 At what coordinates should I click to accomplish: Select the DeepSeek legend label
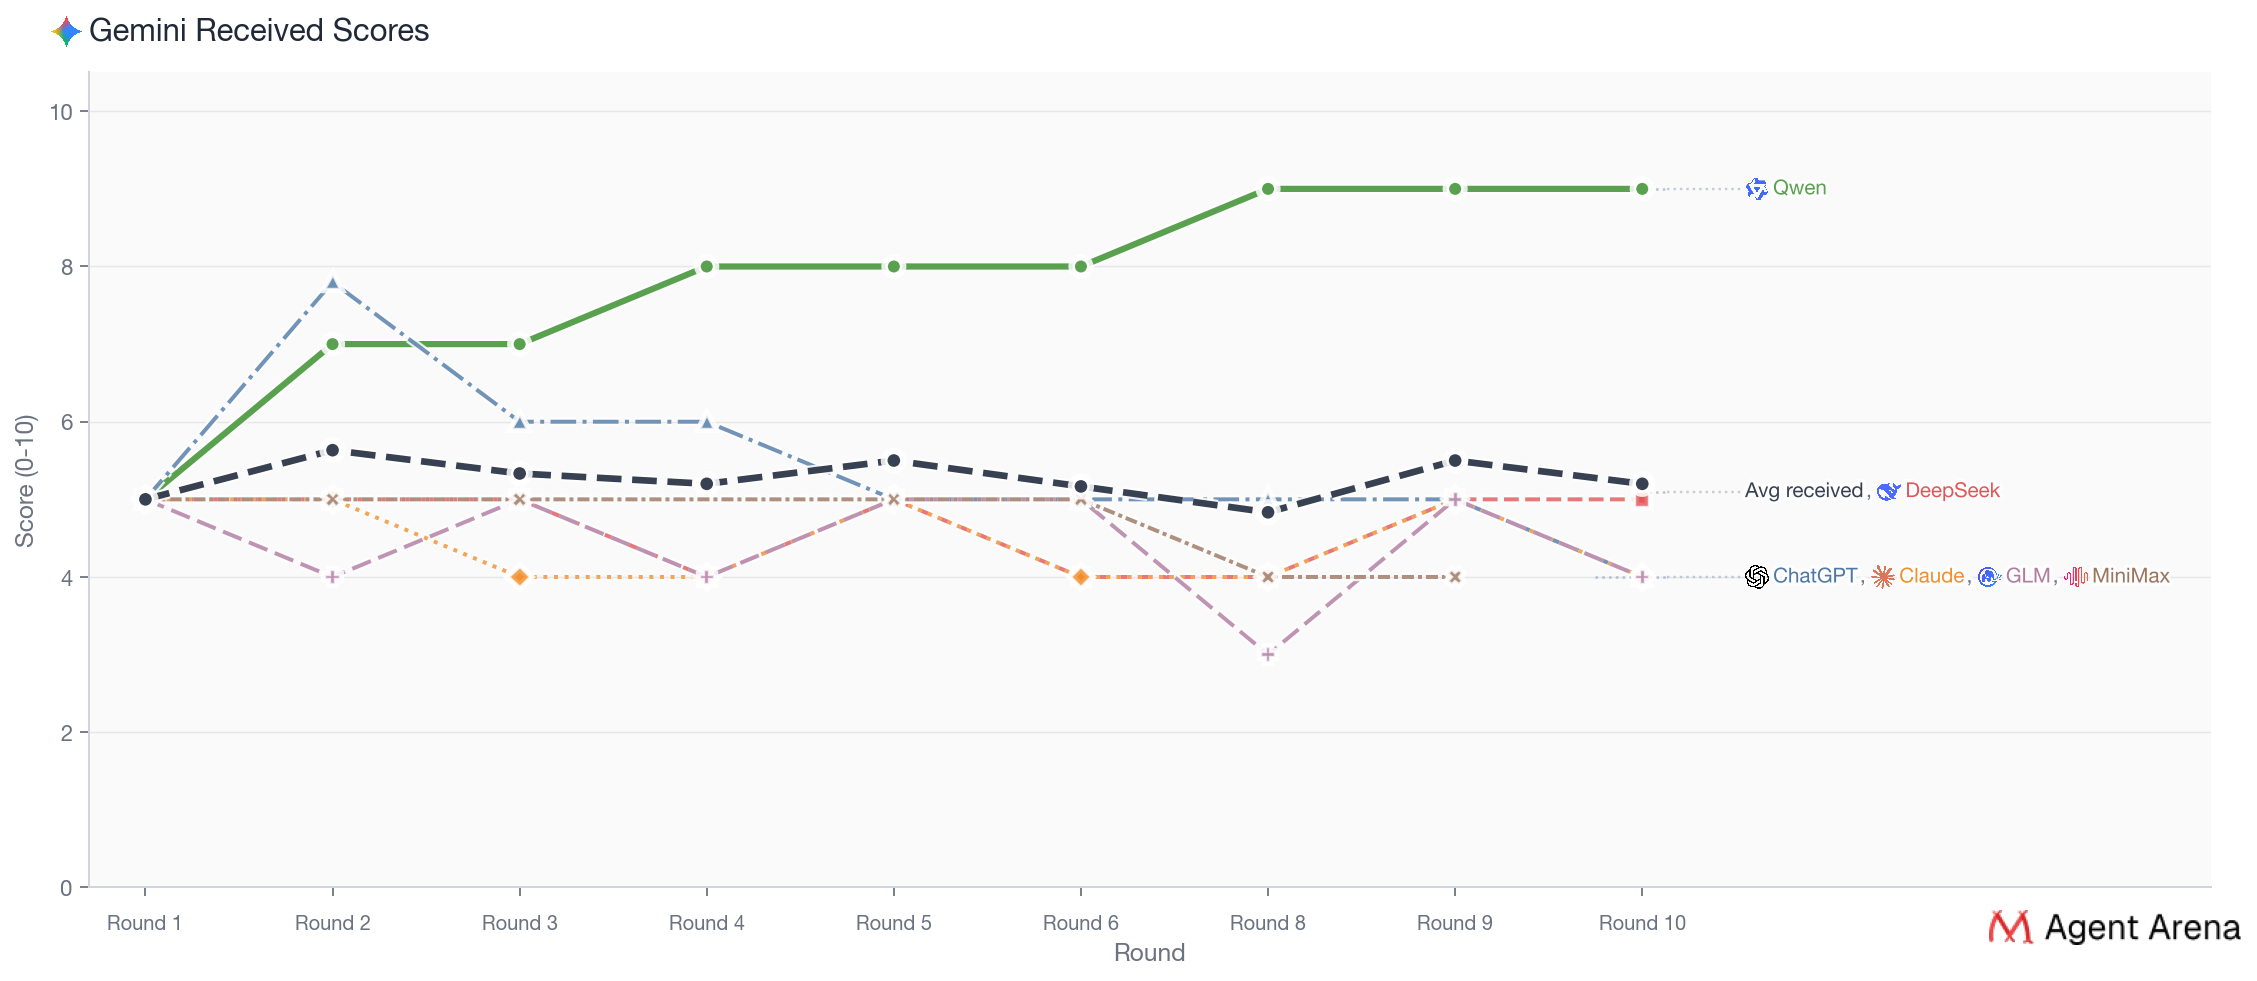[x=1952, y=491]
